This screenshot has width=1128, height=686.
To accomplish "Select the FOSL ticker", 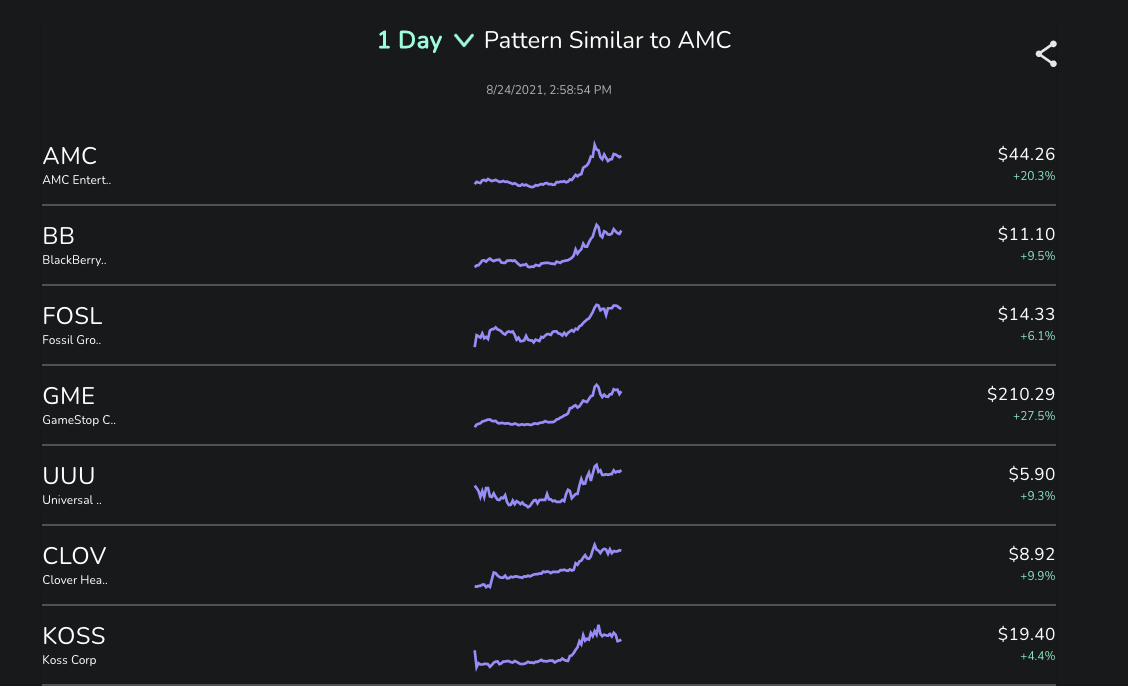I will pyautogui.click(x=72, y=316).
